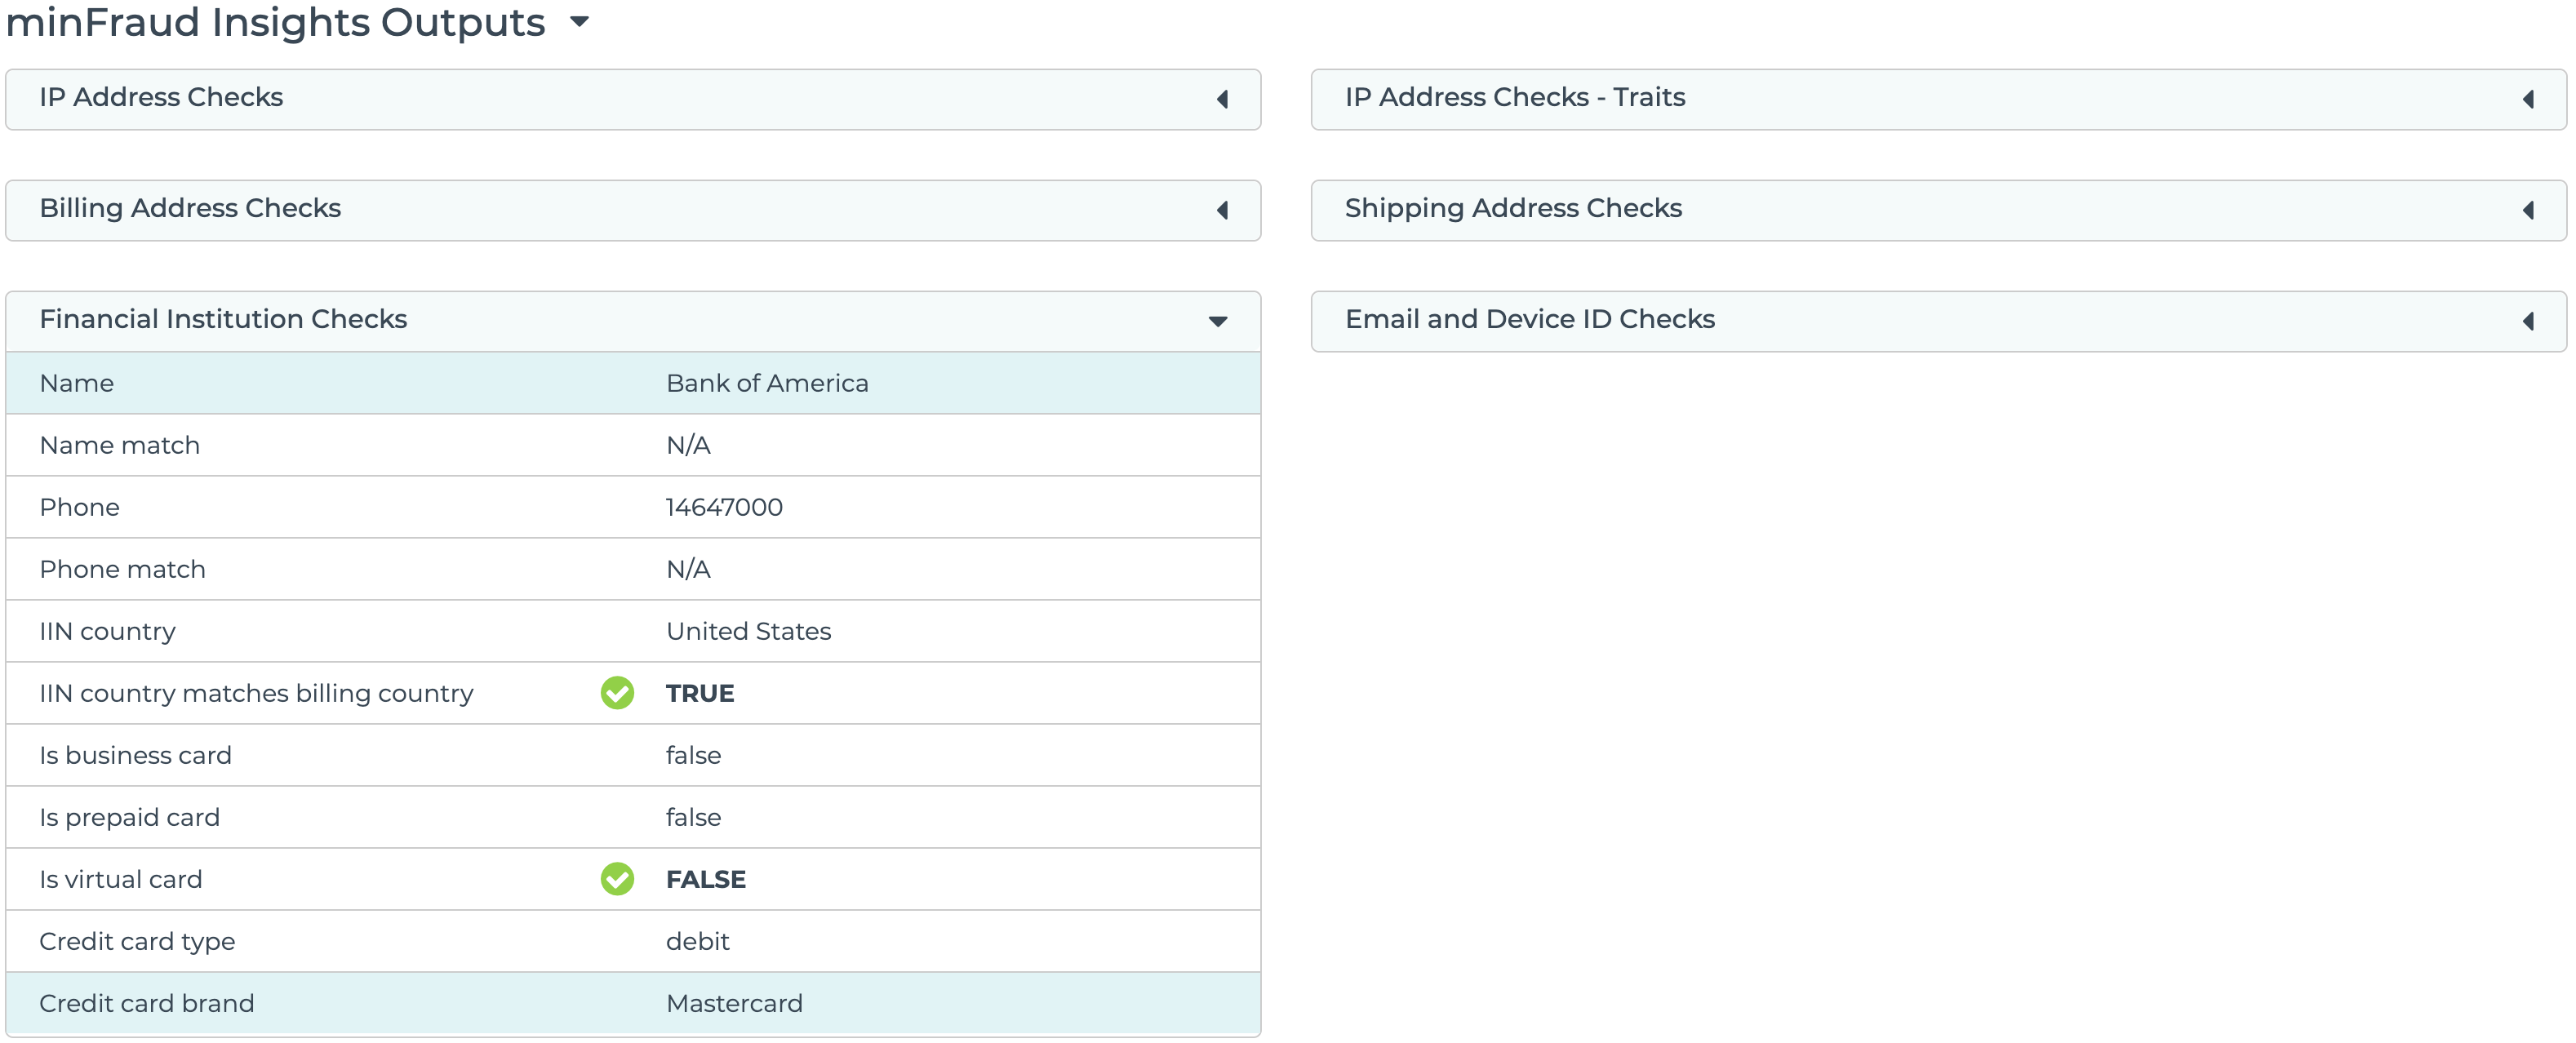The image size is (2576, 1043).
Task: Click green checkmark beside IIN country match
Action: pyautogui.click(x=617, y=693)
